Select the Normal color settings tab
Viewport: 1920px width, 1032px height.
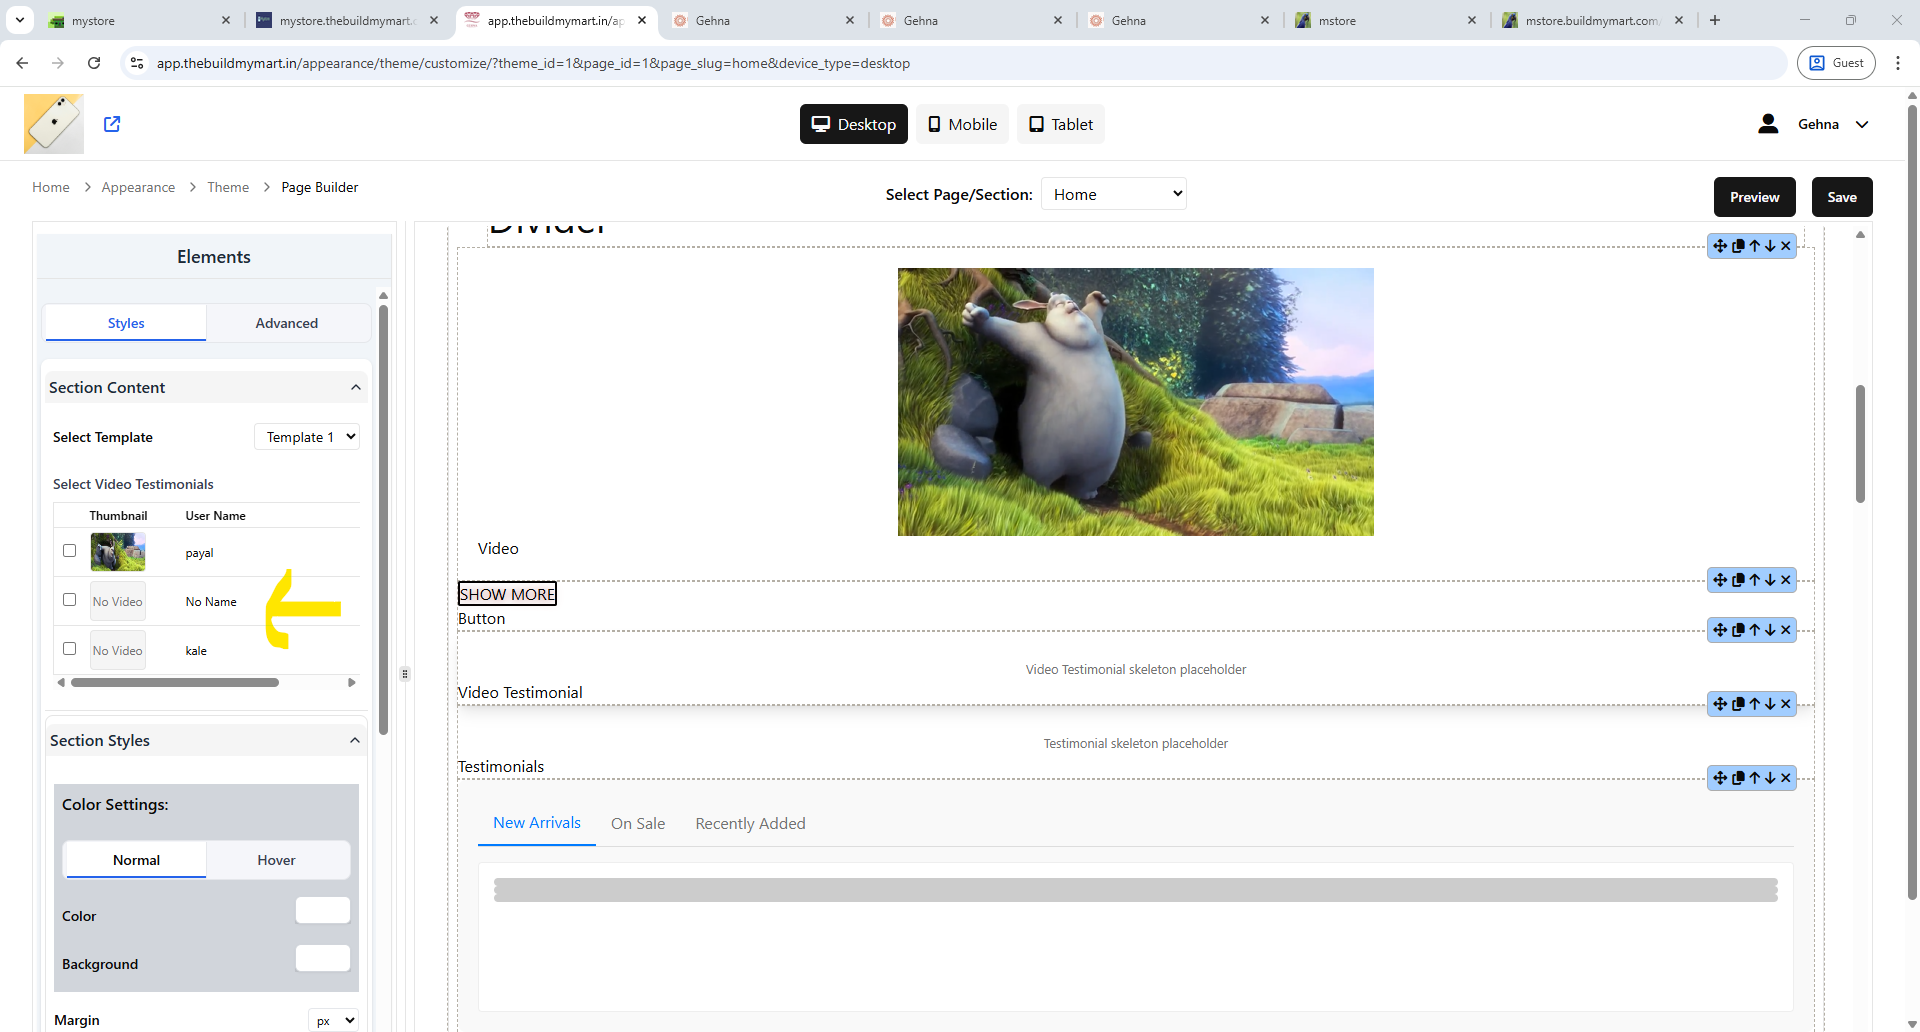(x=136, y=860)
